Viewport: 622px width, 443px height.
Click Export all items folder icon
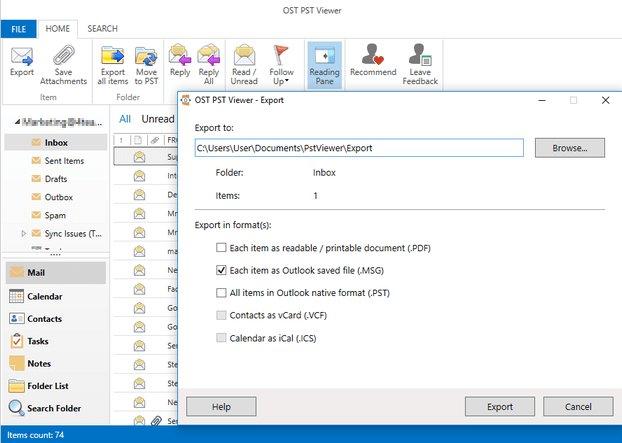pos(113,56)
